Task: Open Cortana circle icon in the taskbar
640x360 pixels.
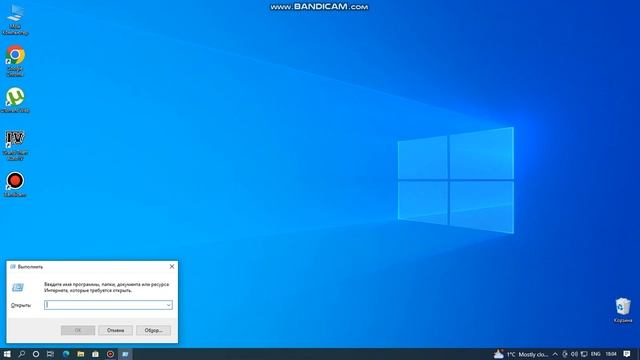Action: click(x=36, y=354)
